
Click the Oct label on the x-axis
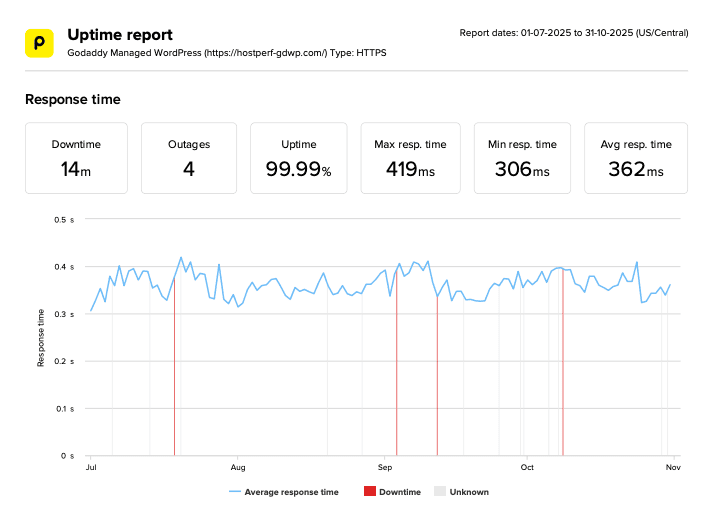tap(527, 467)
